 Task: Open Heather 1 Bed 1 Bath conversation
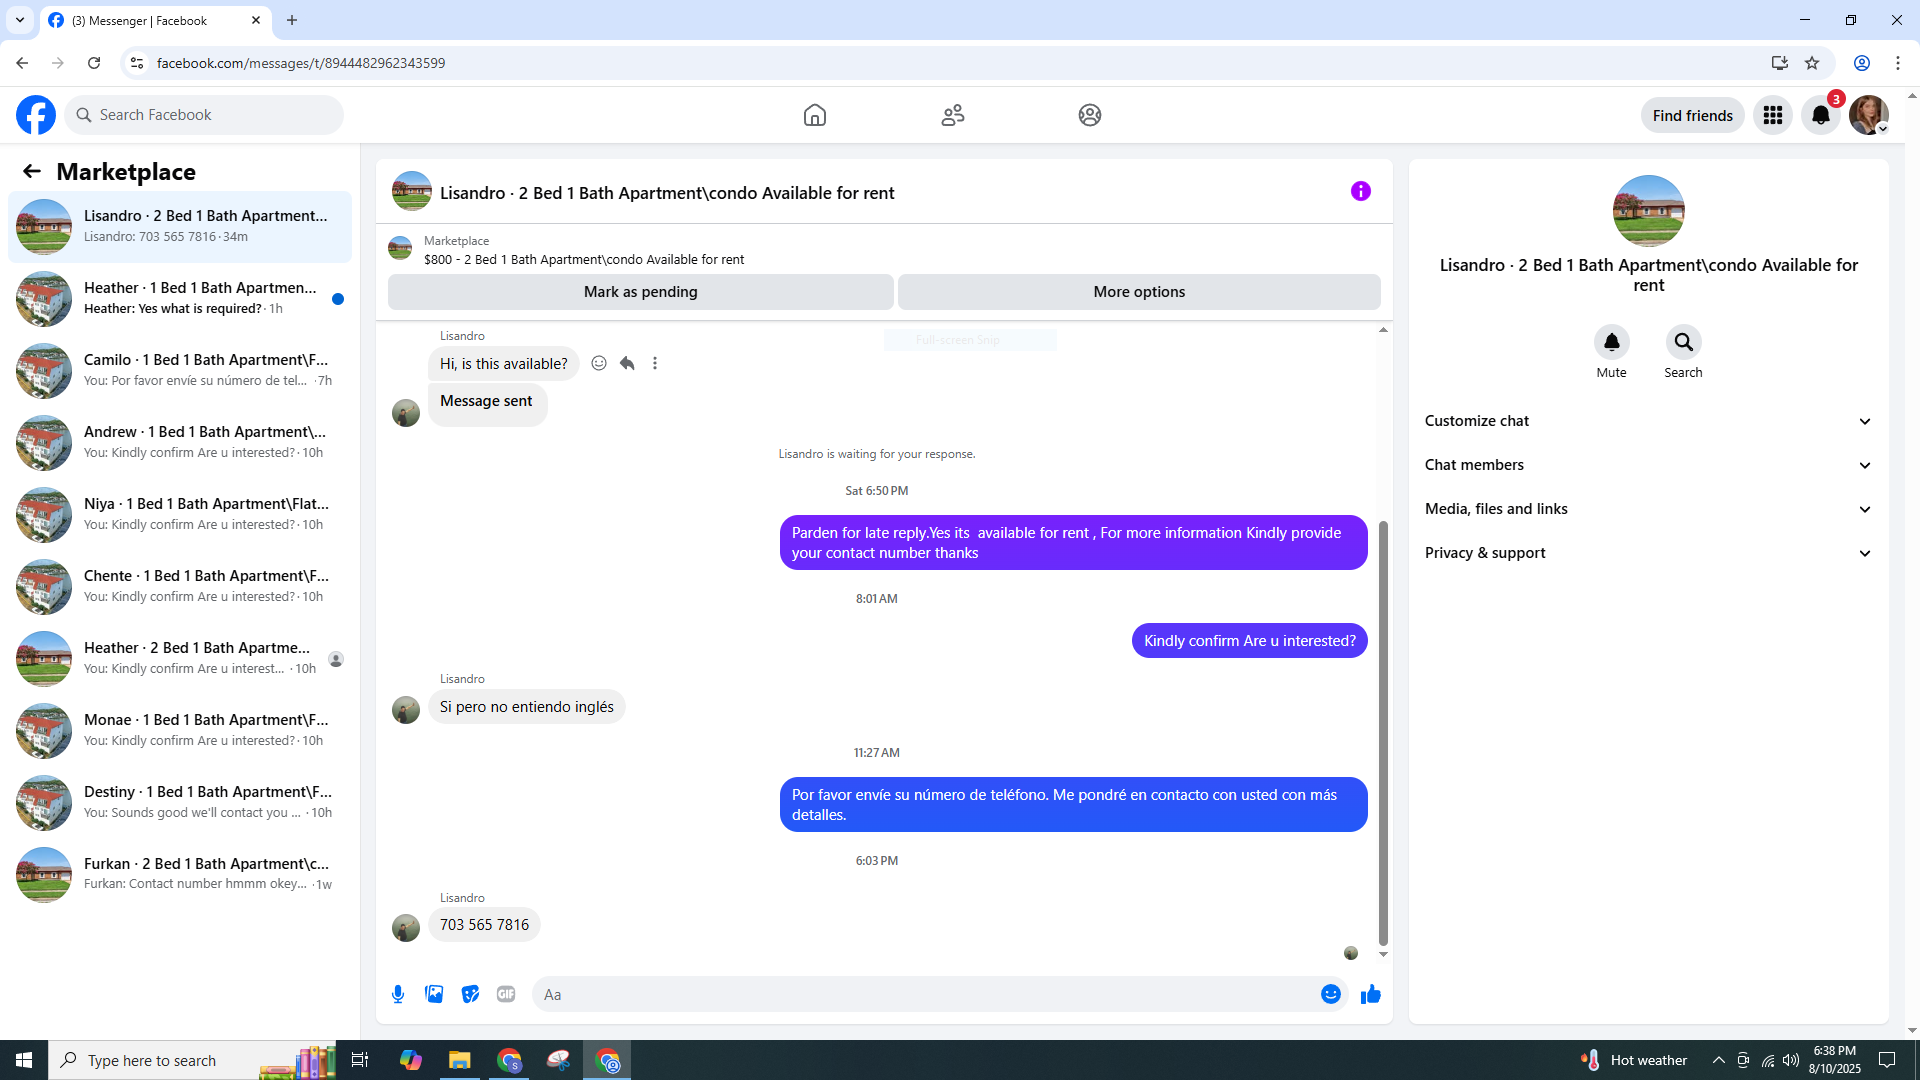click(x=180, y=298)
